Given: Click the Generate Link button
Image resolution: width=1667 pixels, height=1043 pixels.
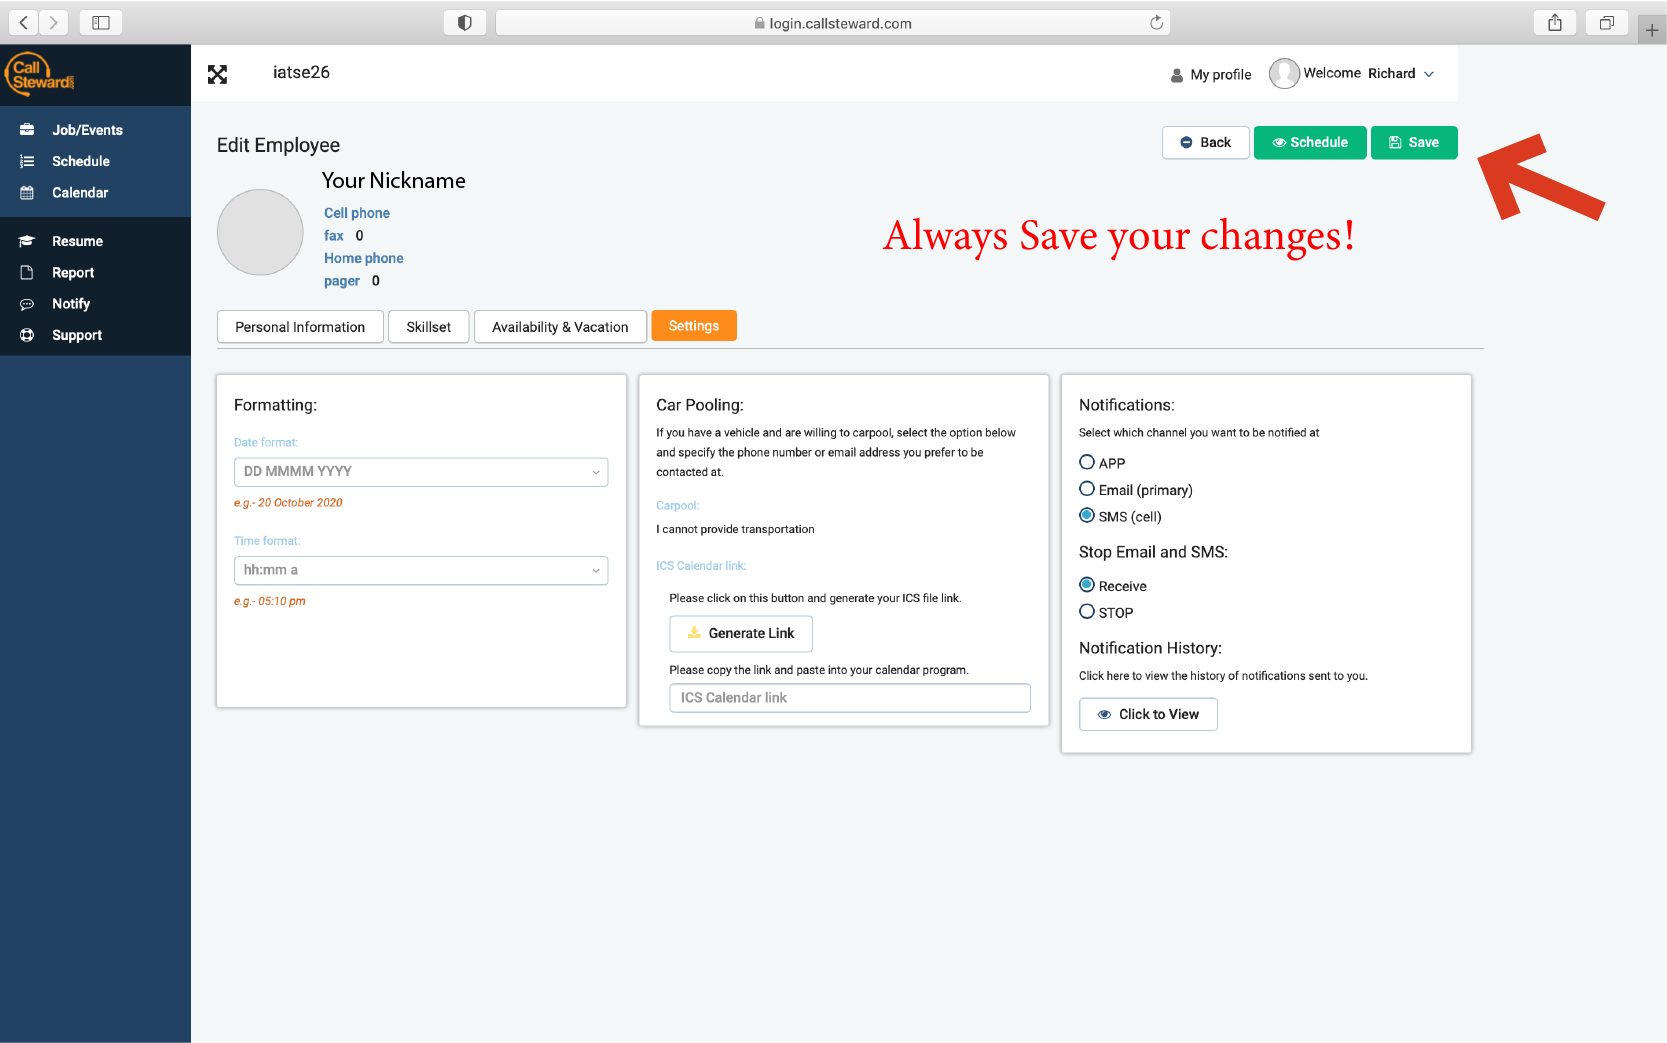Looking at the screenshot, I should 740,634.
